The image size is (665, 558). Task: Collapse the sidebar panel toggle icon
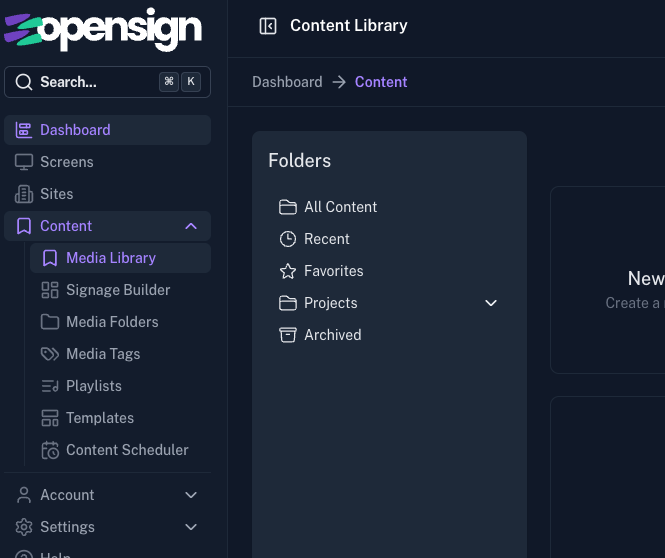pos(268,26)
